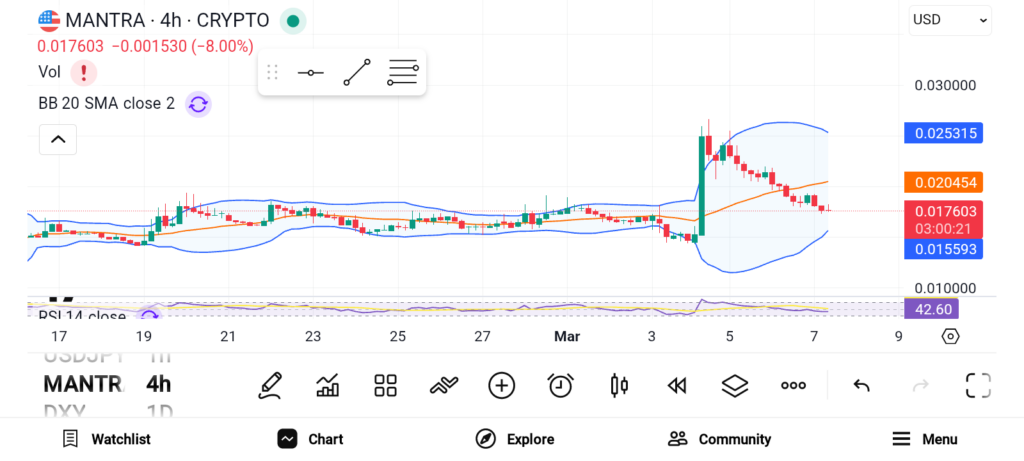Create an alert with alarm clock icon

click(x=560, y=385)
